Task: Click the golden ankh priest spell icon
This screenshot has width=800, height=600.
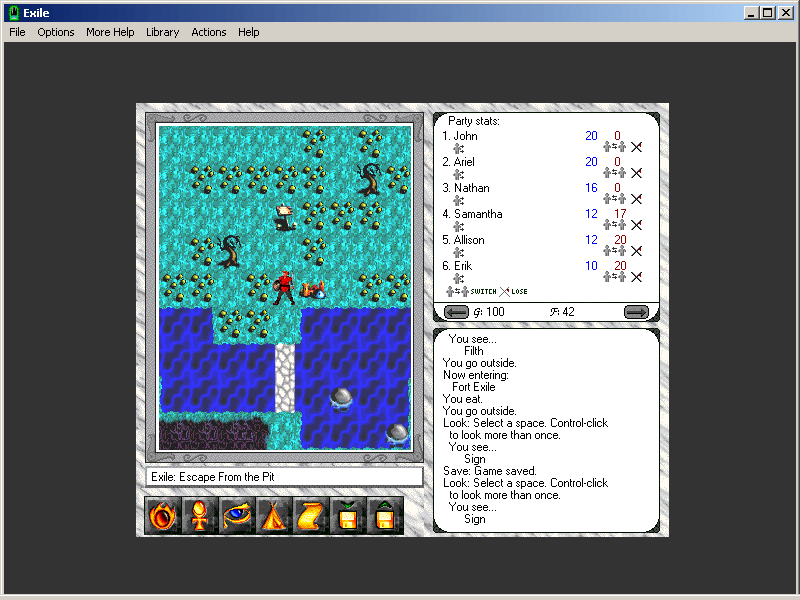Action: [x=199, y=515]
